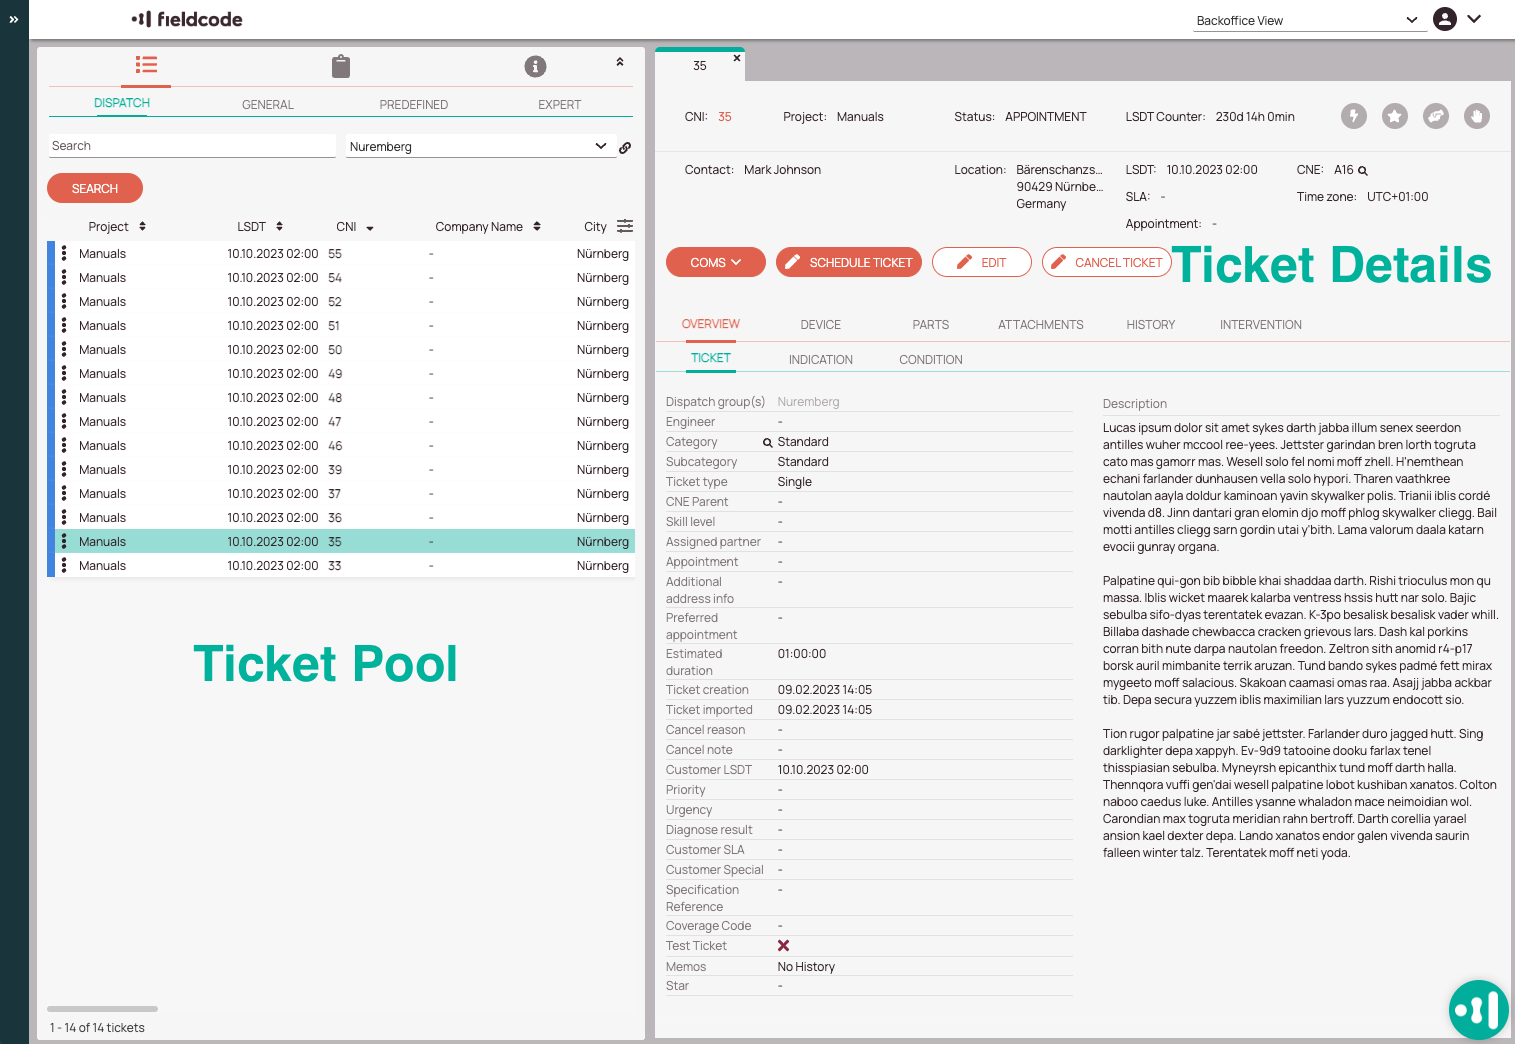Open the Fieldcode chat bubble bottom right
This screenshot has height=1044, width=1515.
1478,1010
